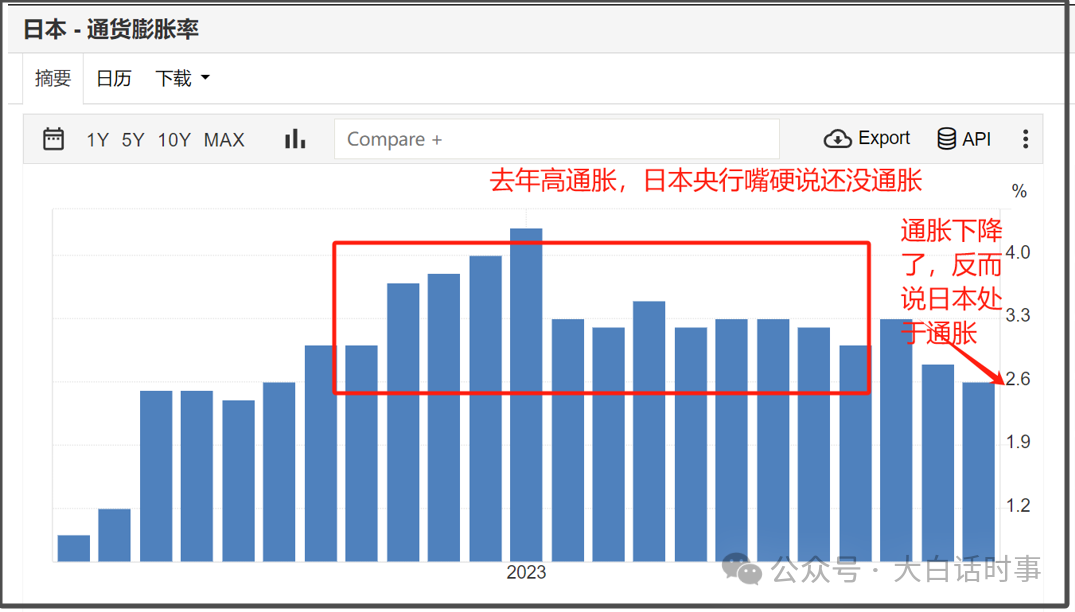
Task: Switch to the 日历 tab
Action: pos(113,78)
